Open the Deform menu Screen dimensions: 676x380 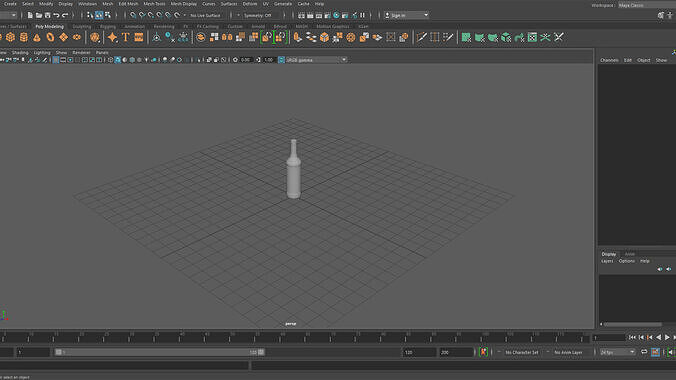click(x=250, y=4)
